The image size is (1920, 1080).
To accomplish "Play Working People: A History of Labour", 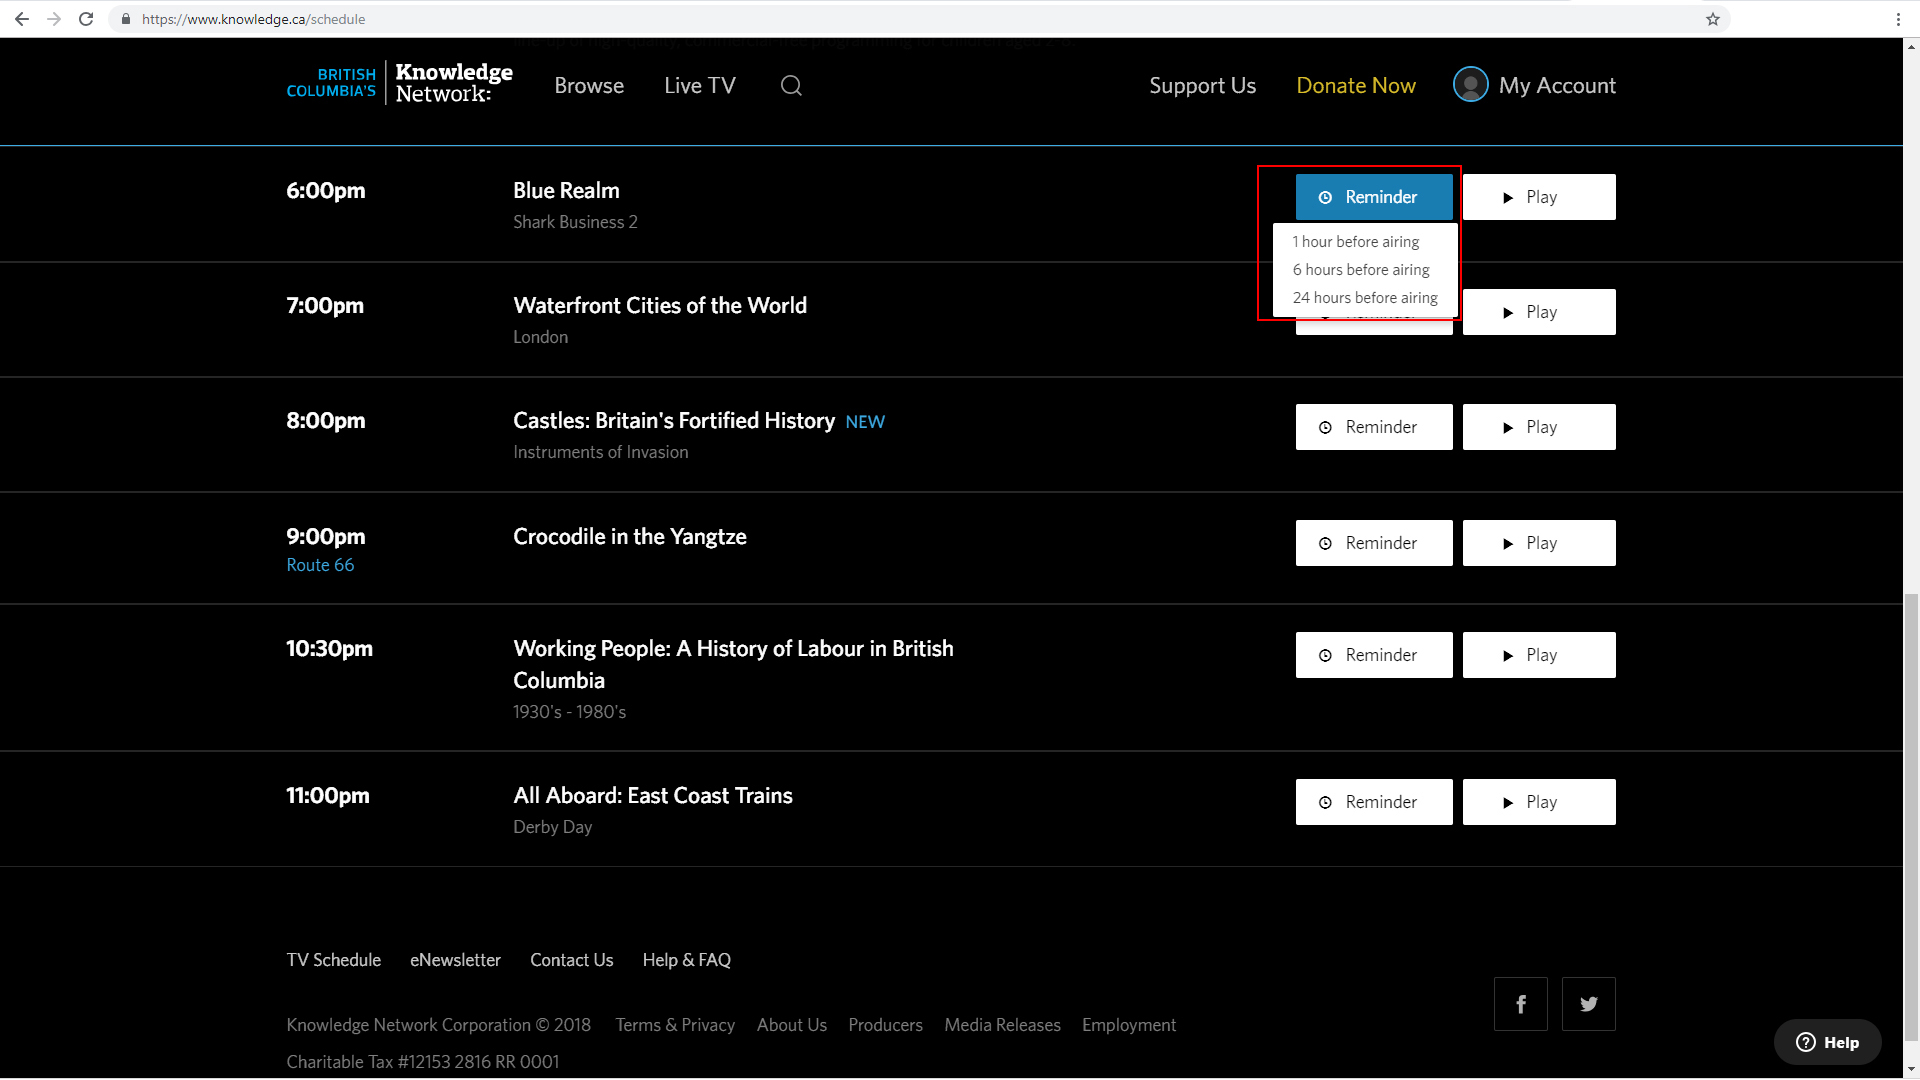I will coord(1539,655).
